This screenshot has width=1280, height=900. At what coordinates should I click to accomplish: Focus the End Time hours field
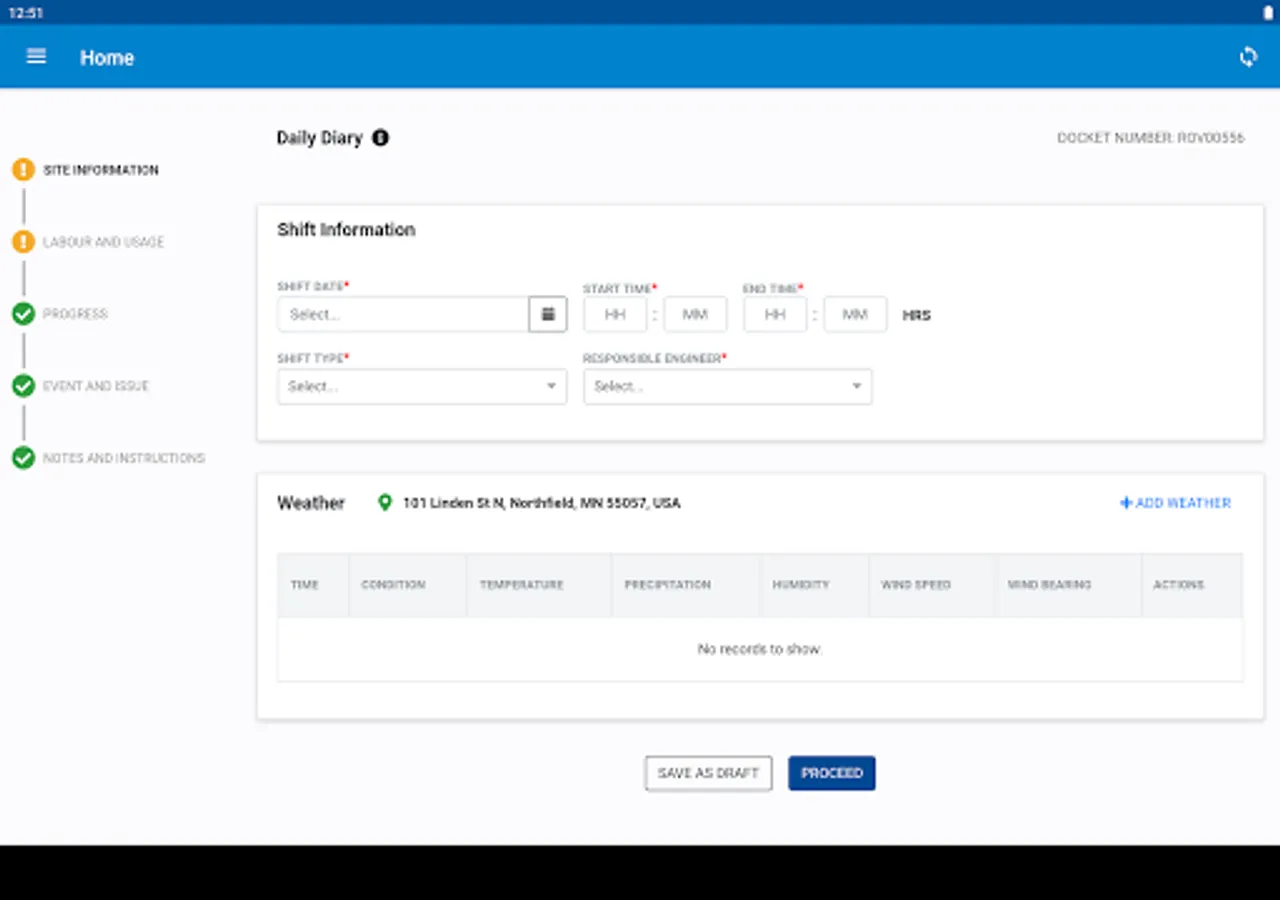775,314
